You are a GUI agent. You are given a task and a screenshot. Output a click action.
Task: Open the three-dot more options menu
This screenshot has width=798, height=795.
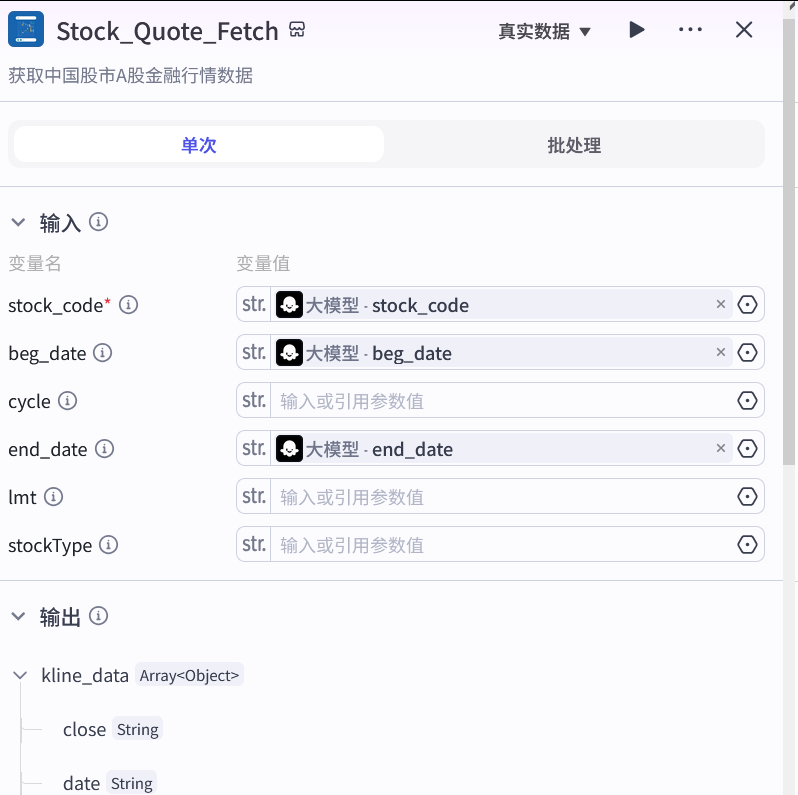click(690, 30)
